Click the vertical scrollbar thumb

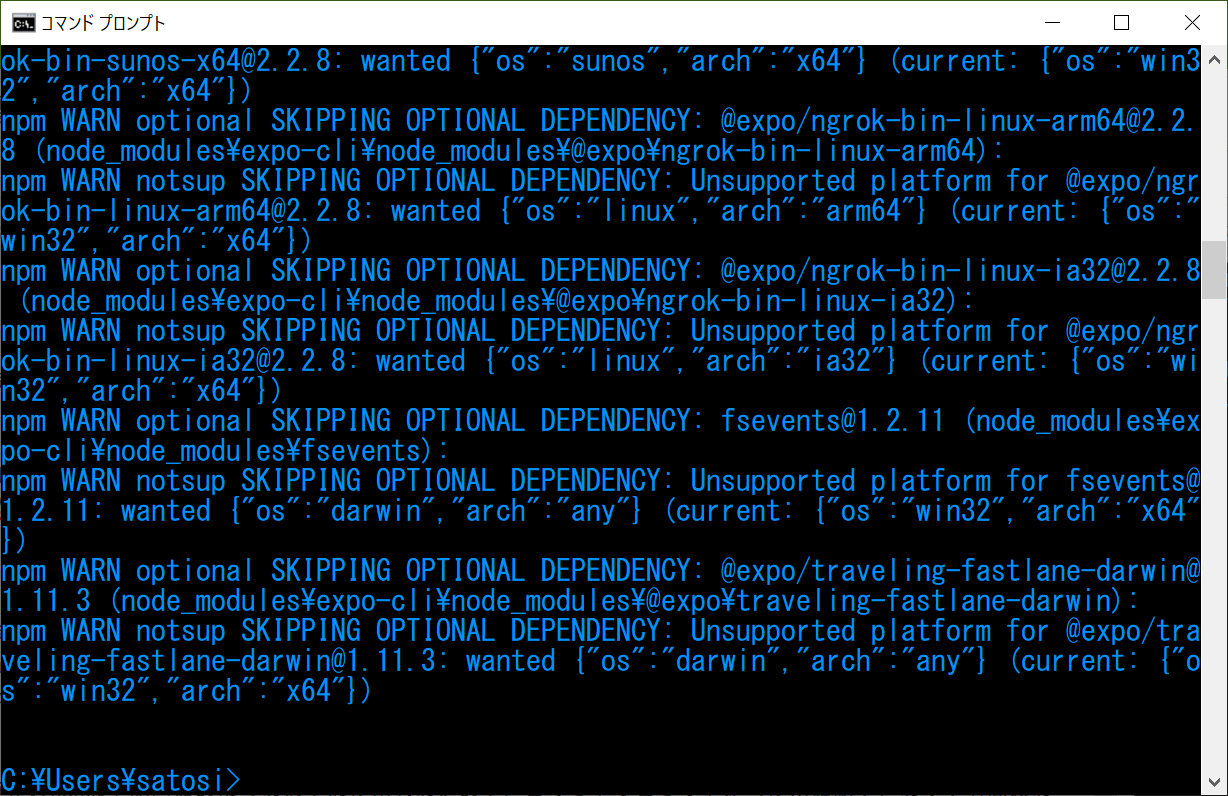[1214, 269]
